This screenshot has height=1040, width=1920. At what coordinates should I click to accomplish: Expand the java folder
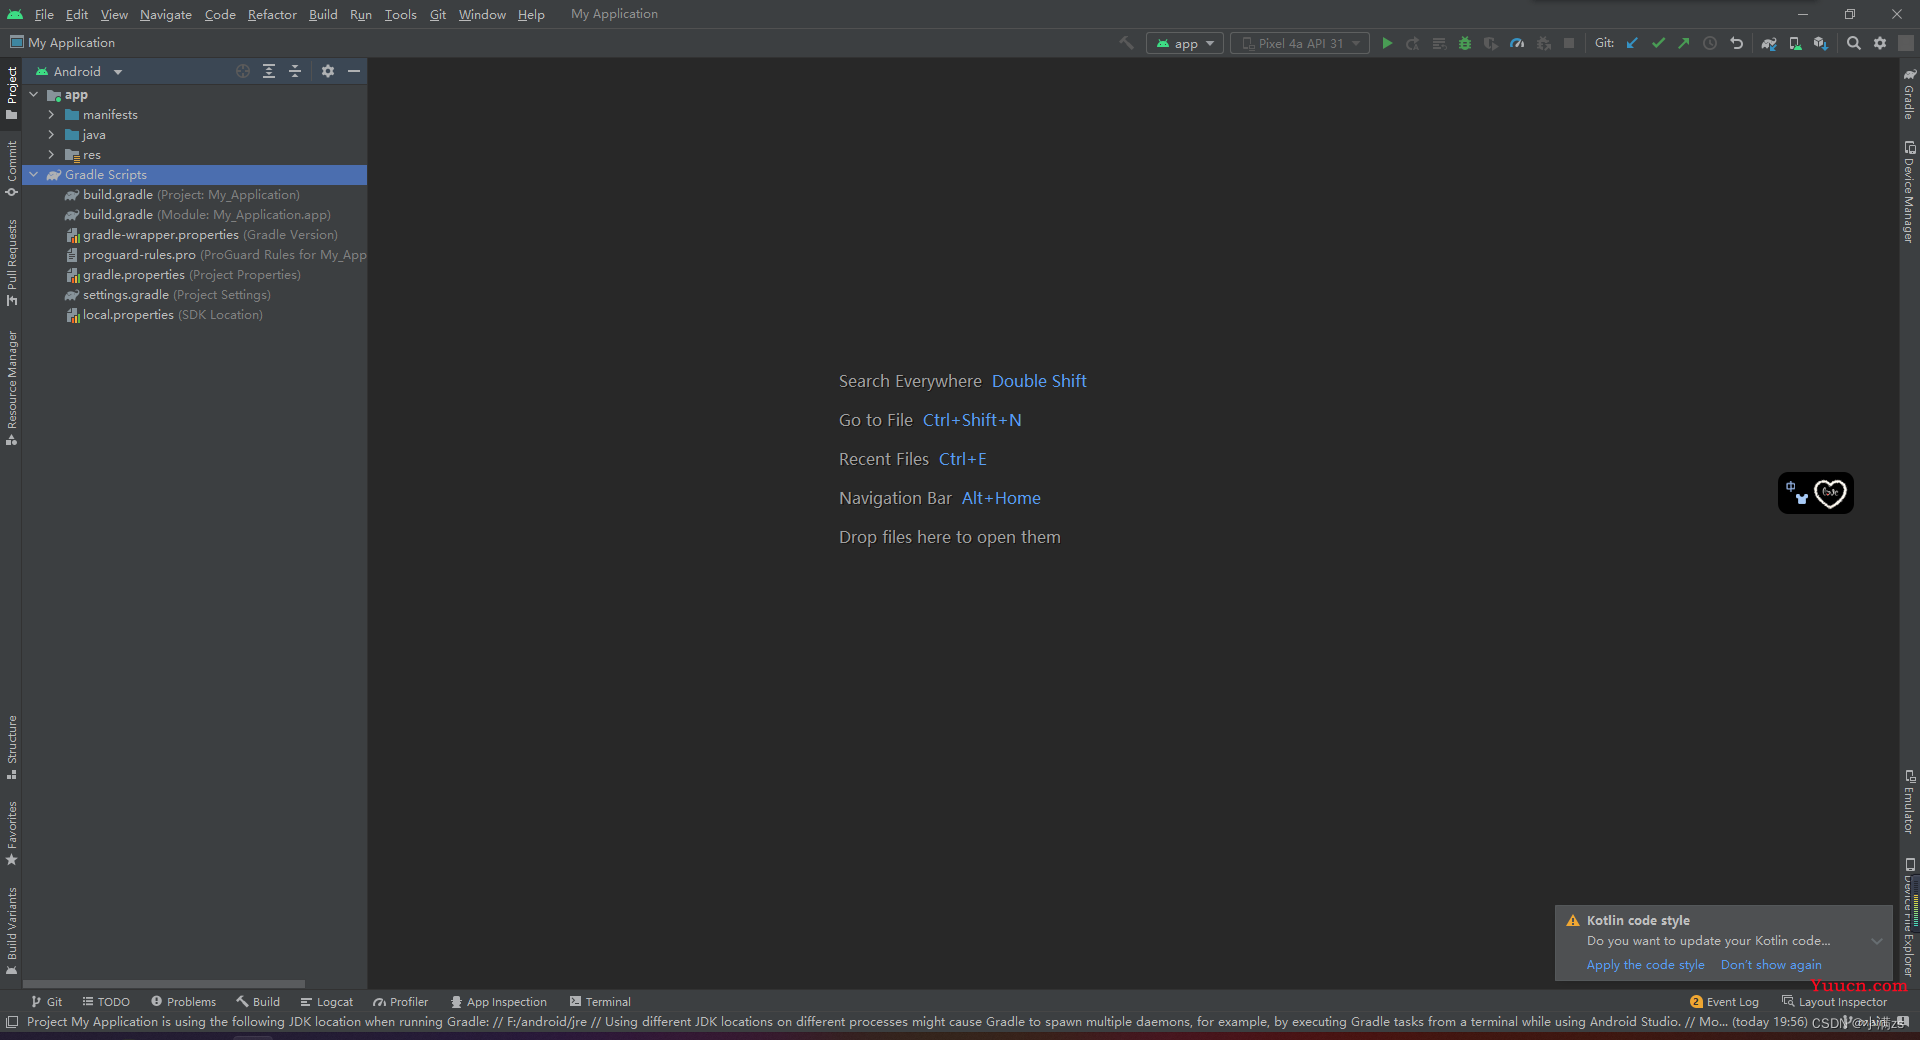51,135
